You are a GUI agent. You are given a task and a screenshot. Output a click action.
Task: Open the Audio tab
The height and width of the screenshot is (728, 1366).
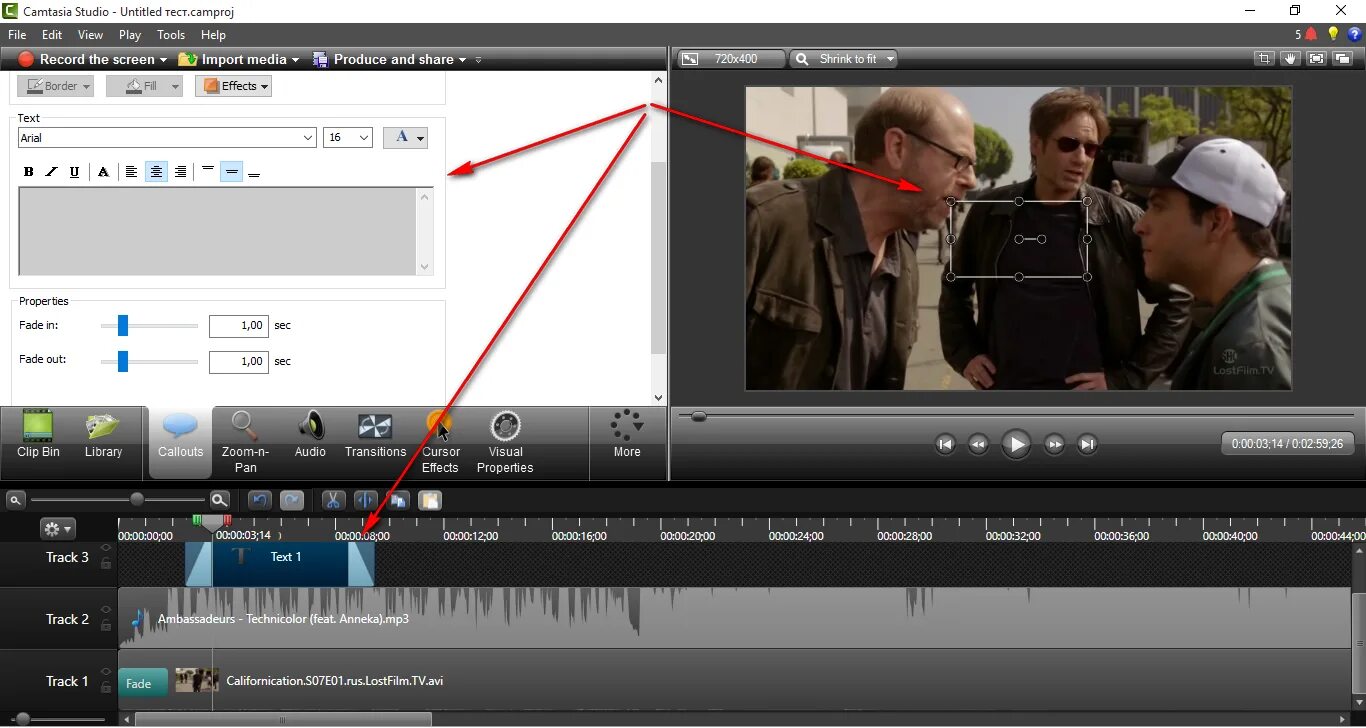(310, 437)
